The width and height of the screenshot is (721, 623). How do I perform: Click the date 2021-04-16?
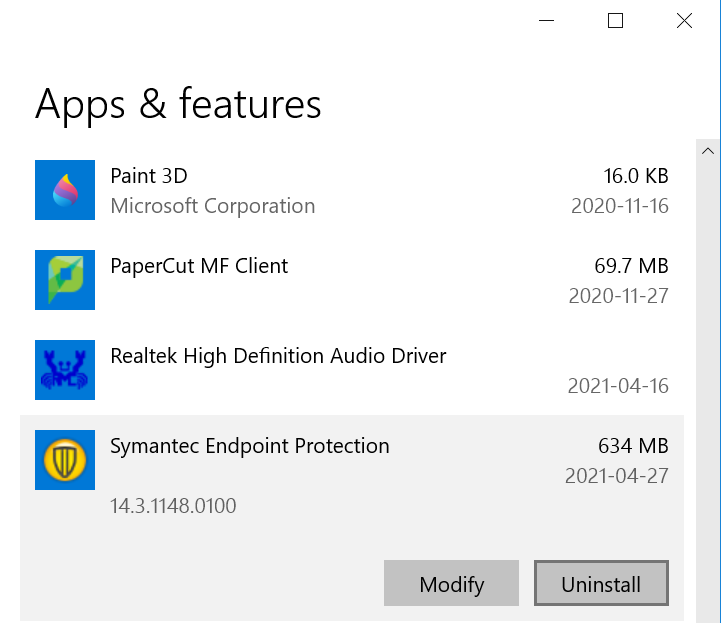pyautogui.click(x=618, y=386)
